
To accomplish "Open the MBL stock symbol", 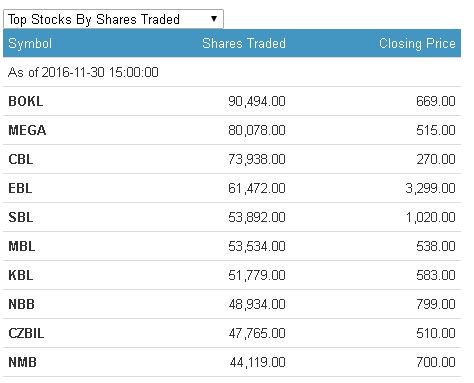I will pyautogui.click(x=22, y=246).
